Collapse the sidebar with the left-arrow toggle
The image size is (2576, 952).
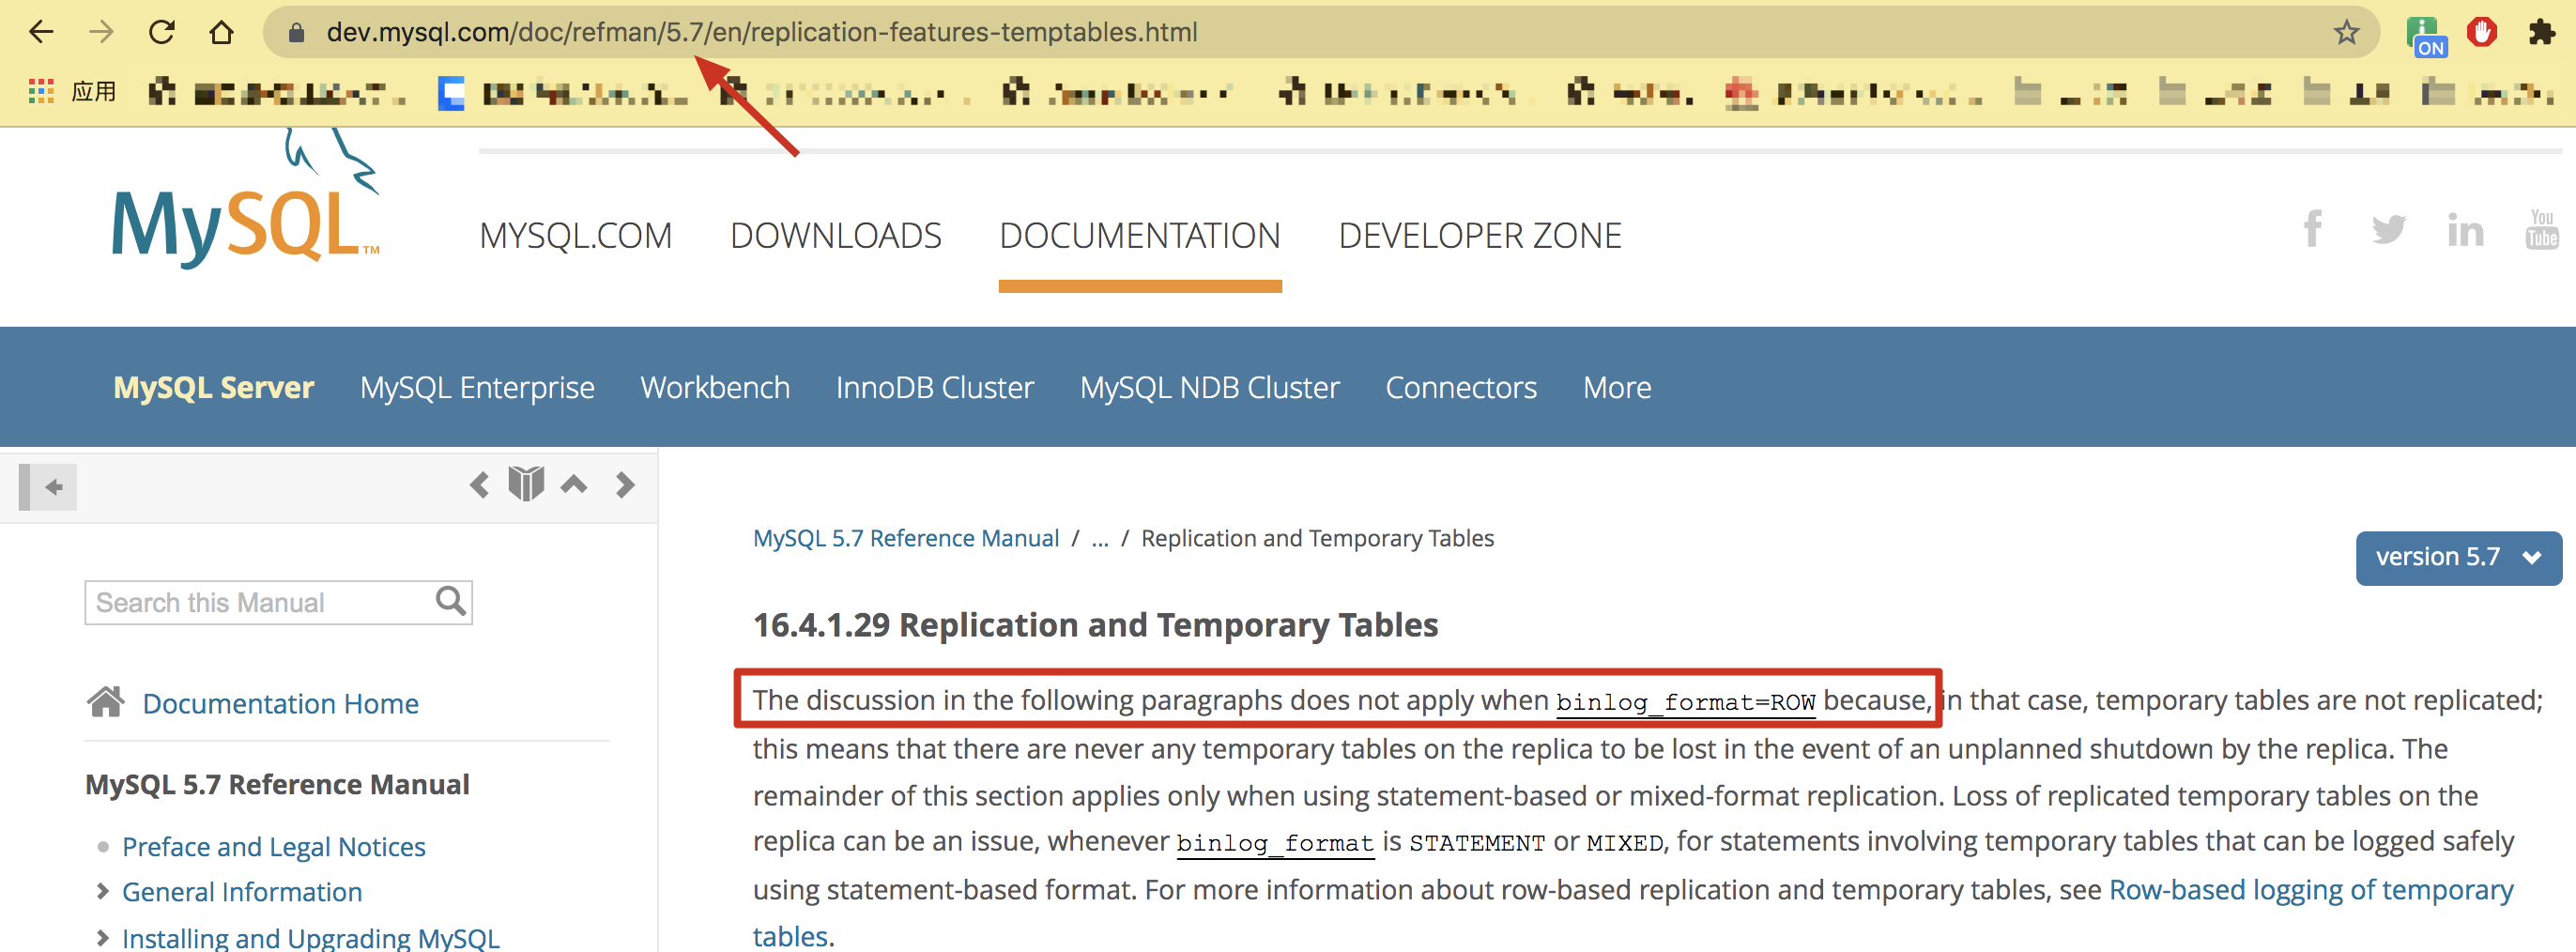tap(48, 487)
